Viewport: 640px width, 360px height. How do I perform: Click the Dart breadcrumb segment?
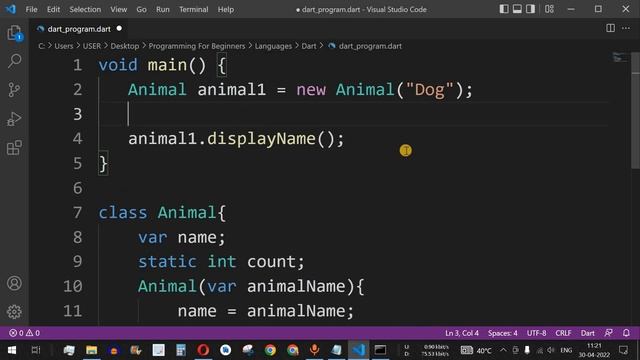[309, 46]
